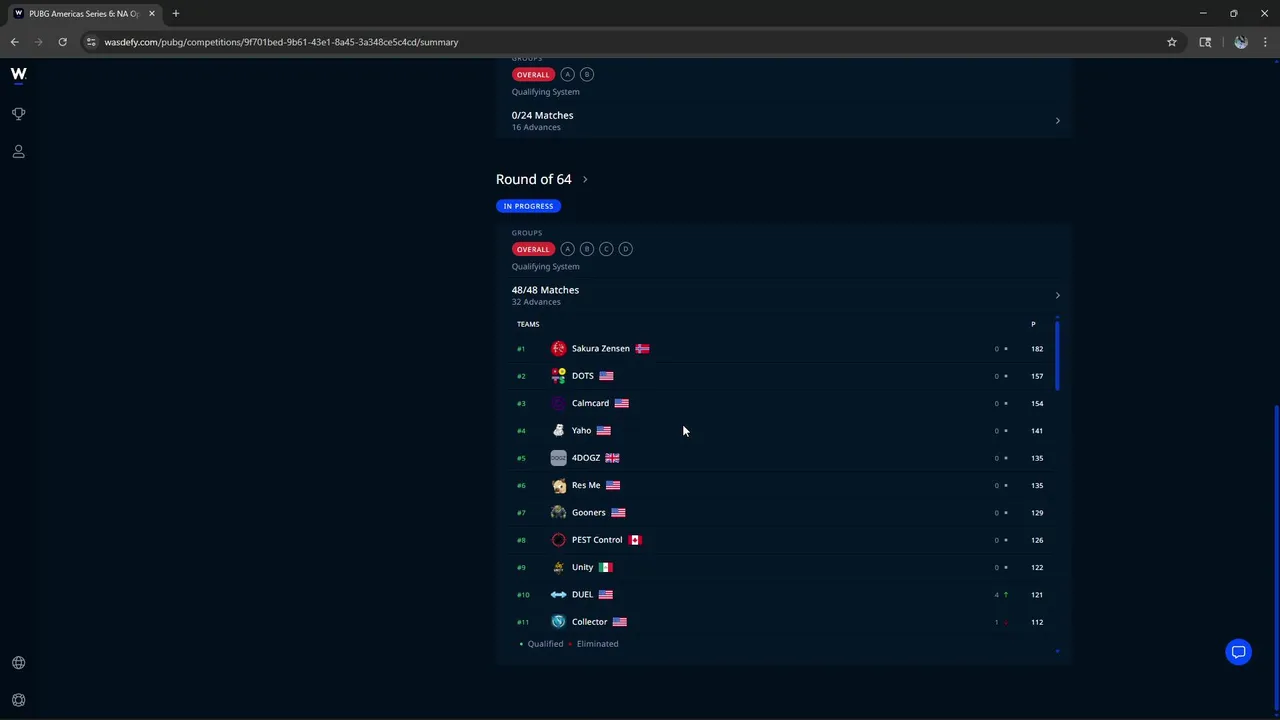Click the DUEL team logo
Viewport: 1280px width, 720px height.
(558, 594)
